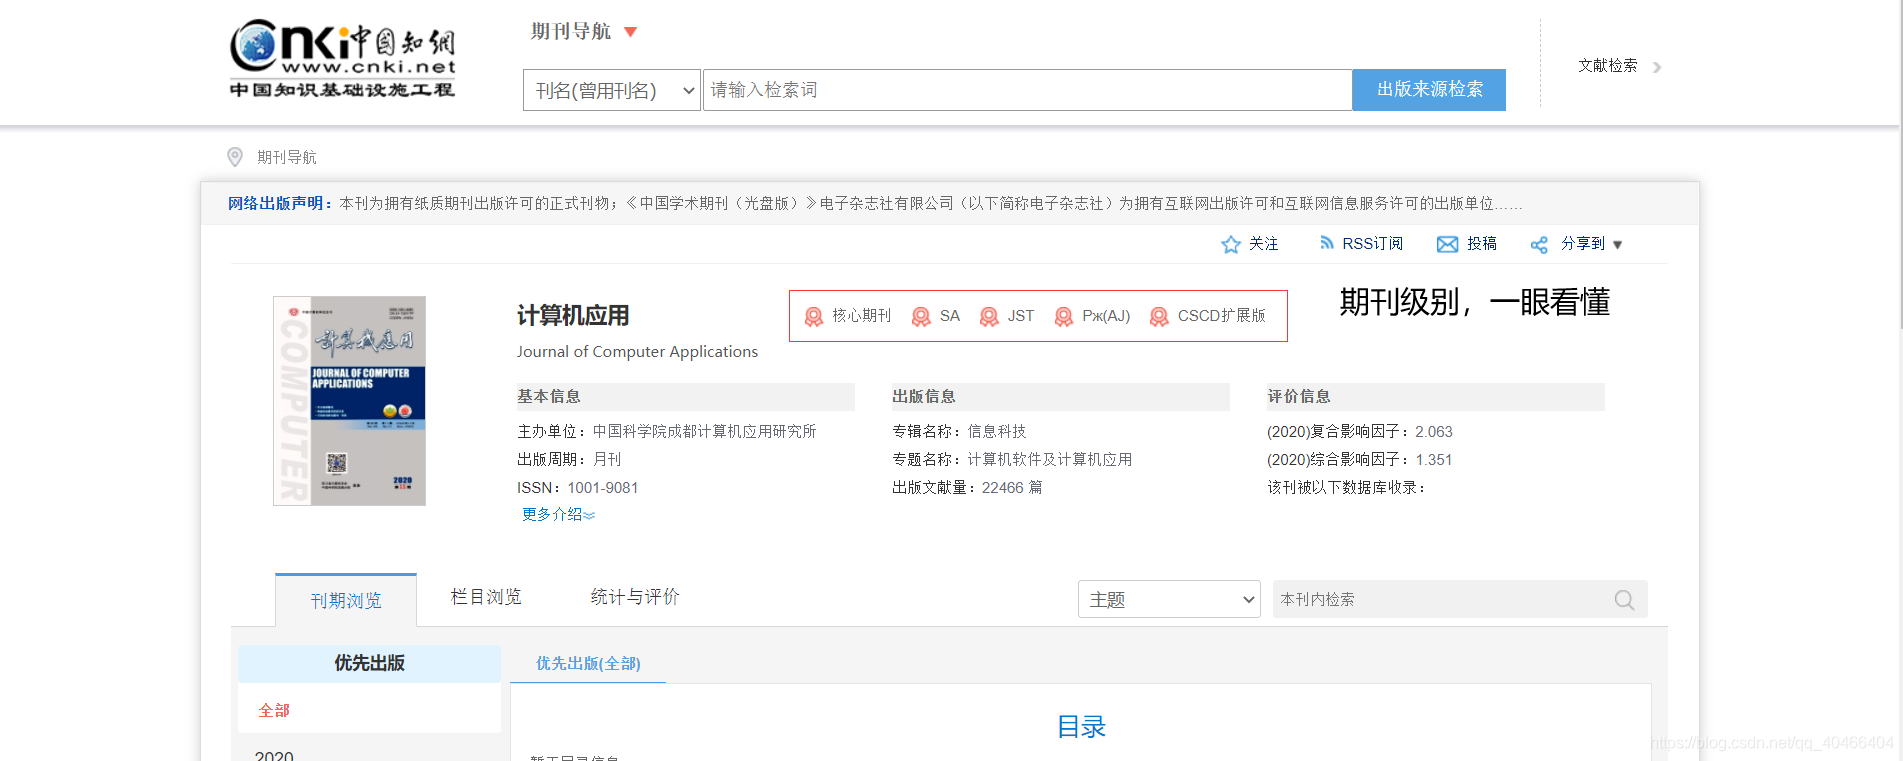
Task: Click the 分享到 share icon
Action: tap(1539, 244)
